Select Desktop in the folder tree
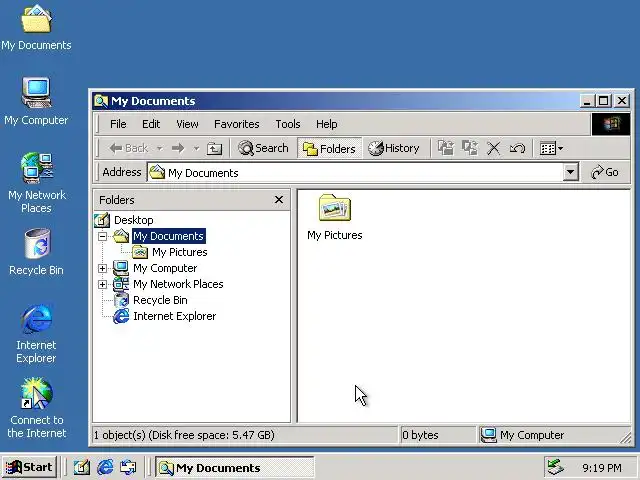The height and width of the screenshot is (480, 640). (133, 220)
